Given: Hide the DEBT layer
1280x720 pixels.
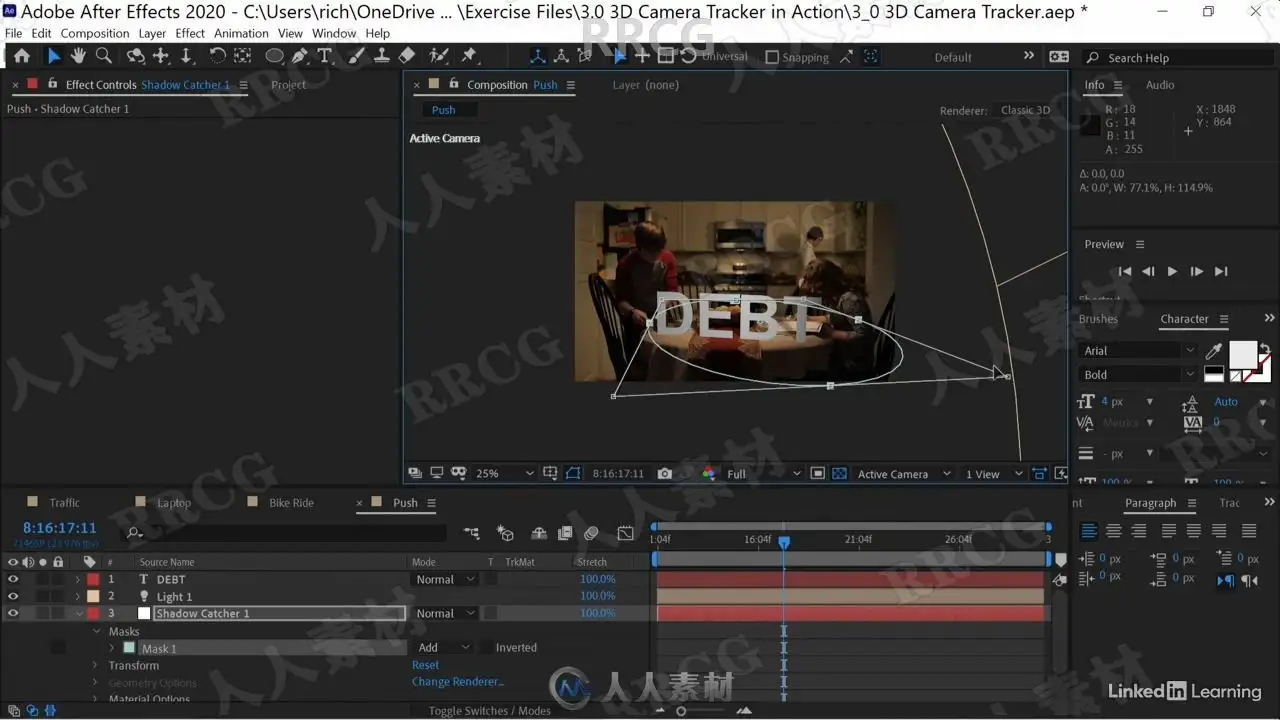Looking at the screenshot, I should click(x=13, y=579).
